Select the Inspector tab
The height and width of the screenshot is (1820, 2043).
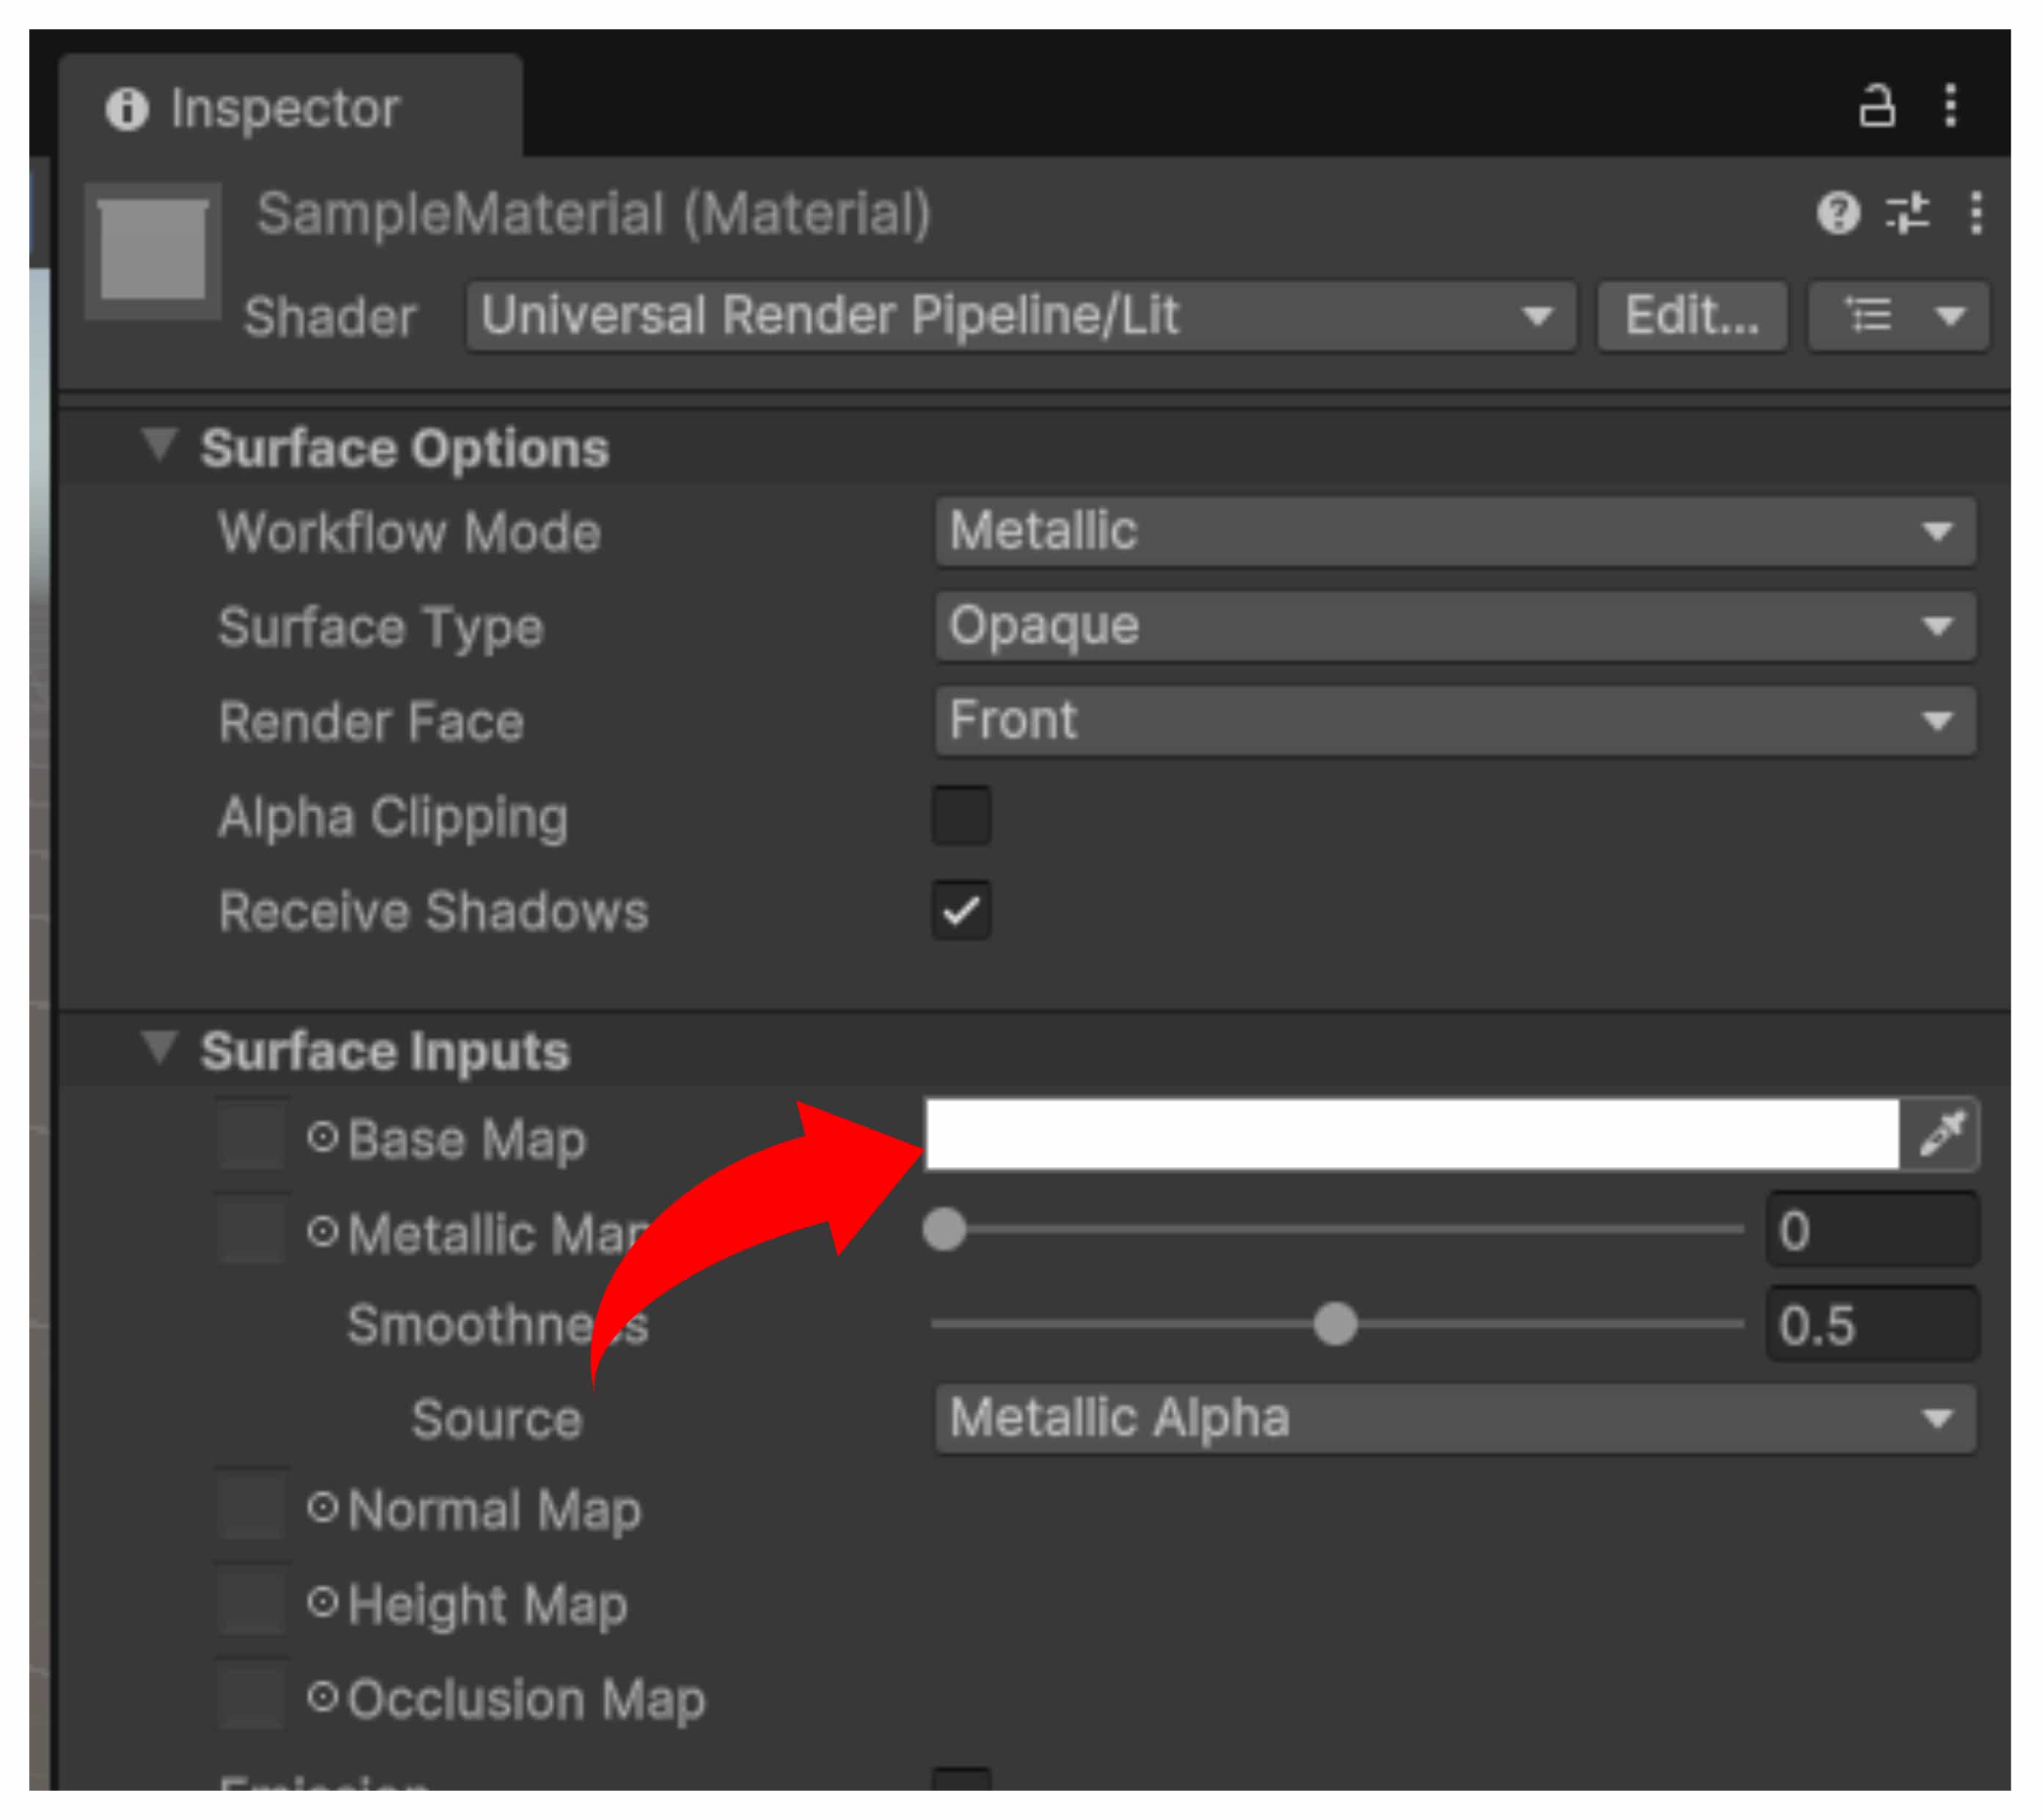(x=285, y=108)
